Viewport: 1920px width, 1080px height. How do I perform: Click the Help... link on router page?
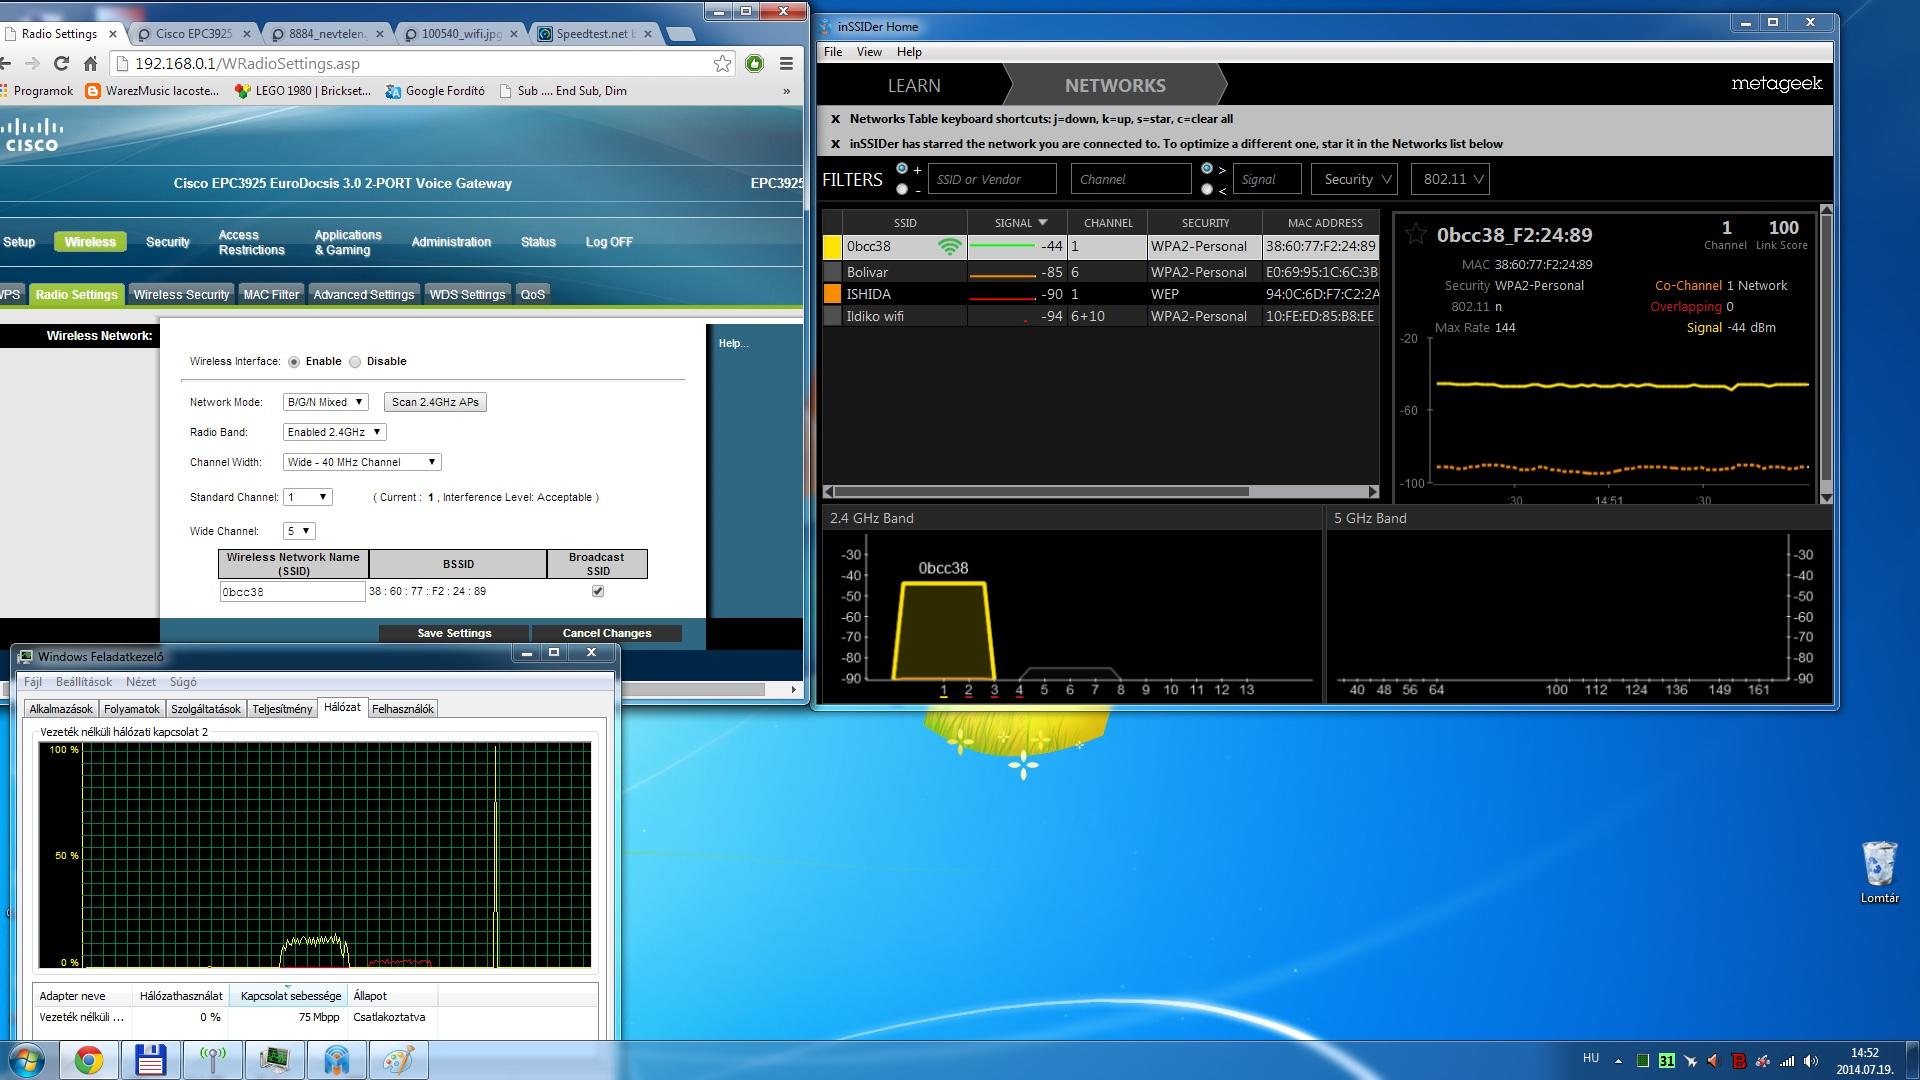733,343
